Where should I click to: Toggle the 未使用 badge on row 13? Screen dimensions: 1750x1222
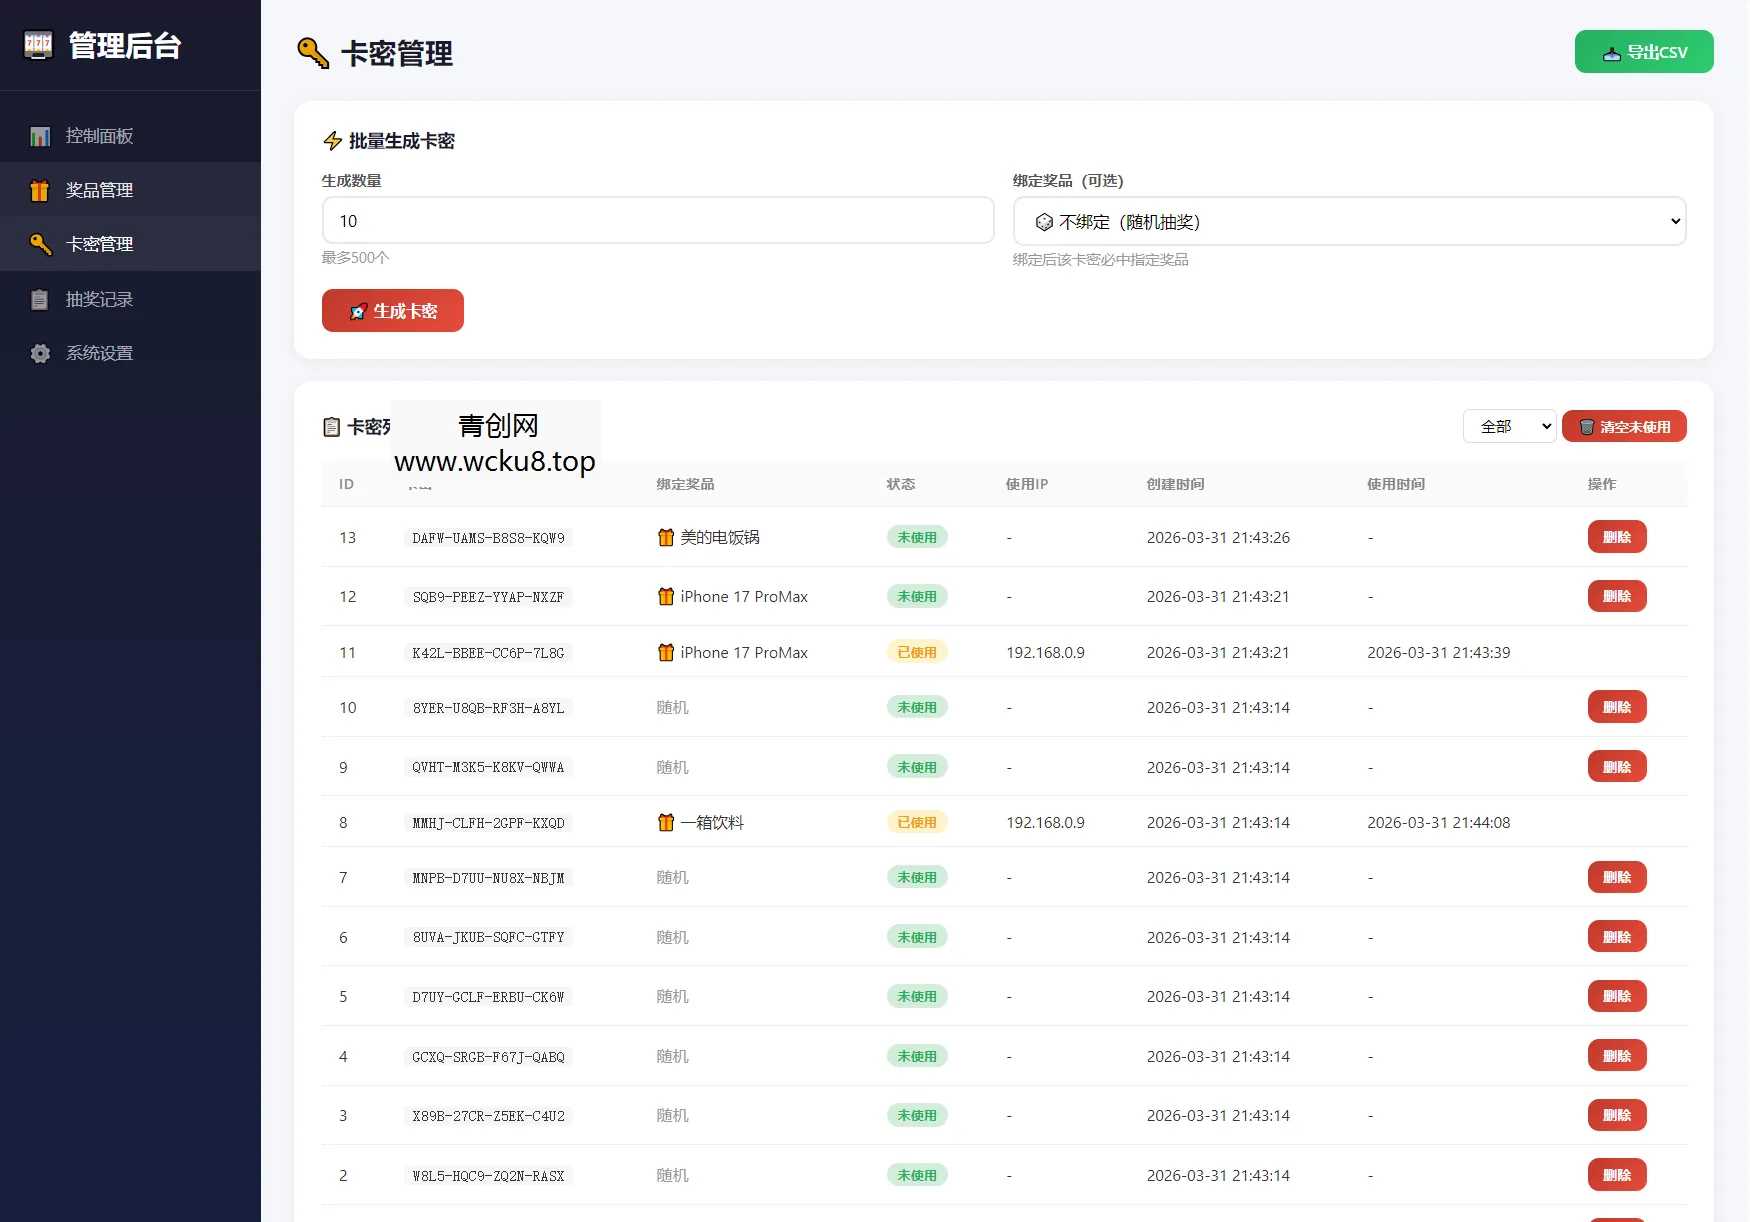916,537
